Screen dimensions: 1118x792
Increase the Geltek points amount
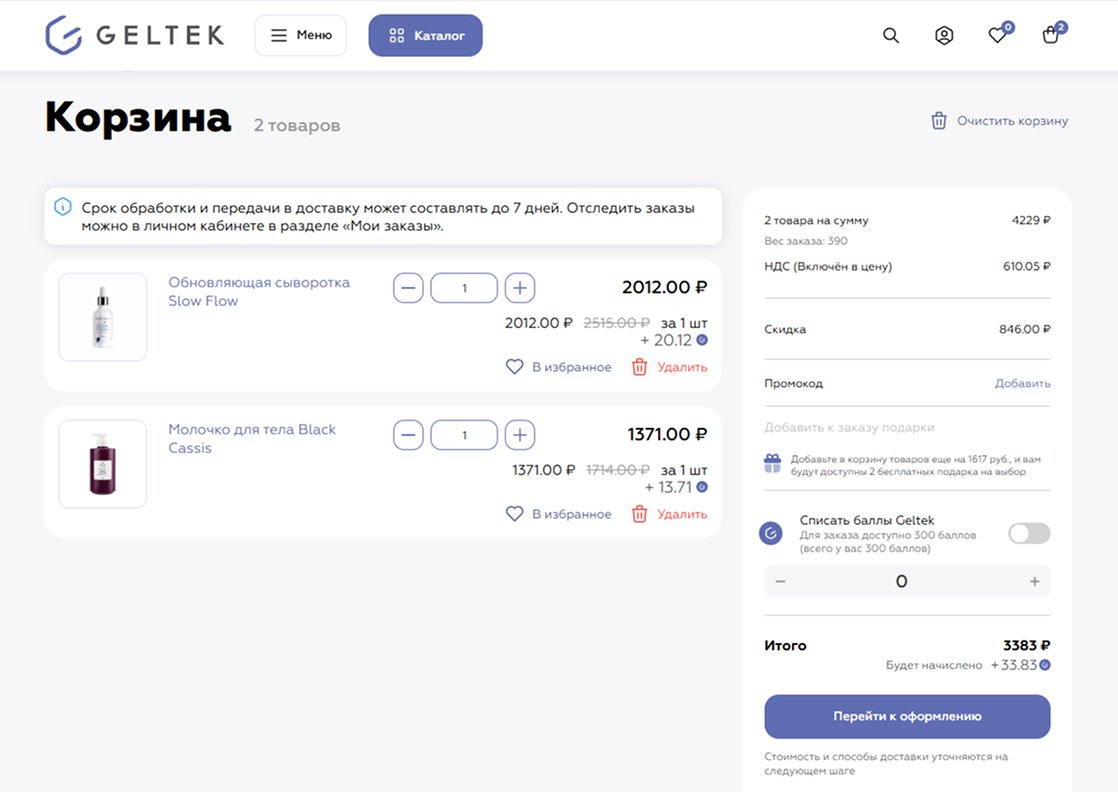pos(1034,582)
